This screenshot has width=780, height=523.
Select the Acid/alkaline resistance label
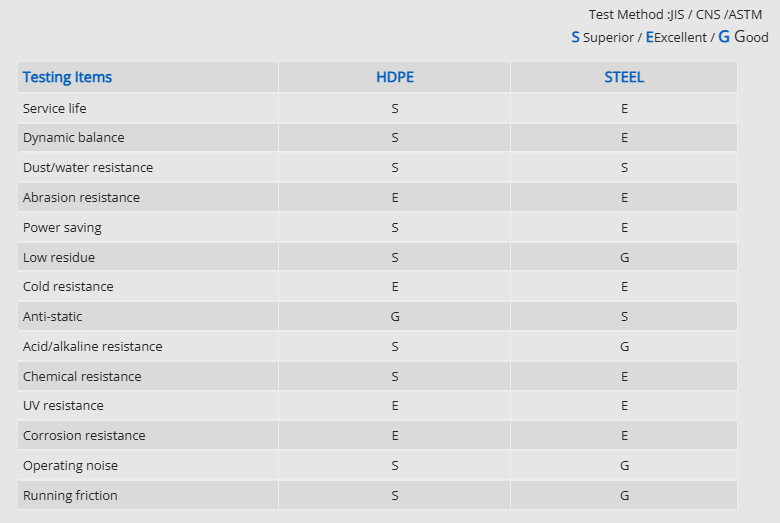[x=92, y=347]
